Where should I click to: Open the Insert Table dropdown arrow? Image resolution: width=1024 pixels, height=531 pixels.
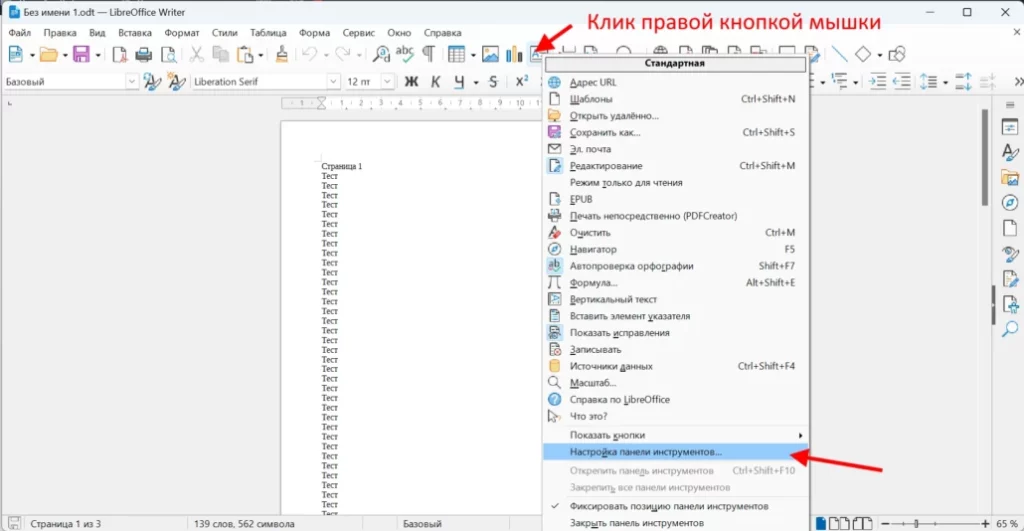pyautogui.click(x=473, y=55)
